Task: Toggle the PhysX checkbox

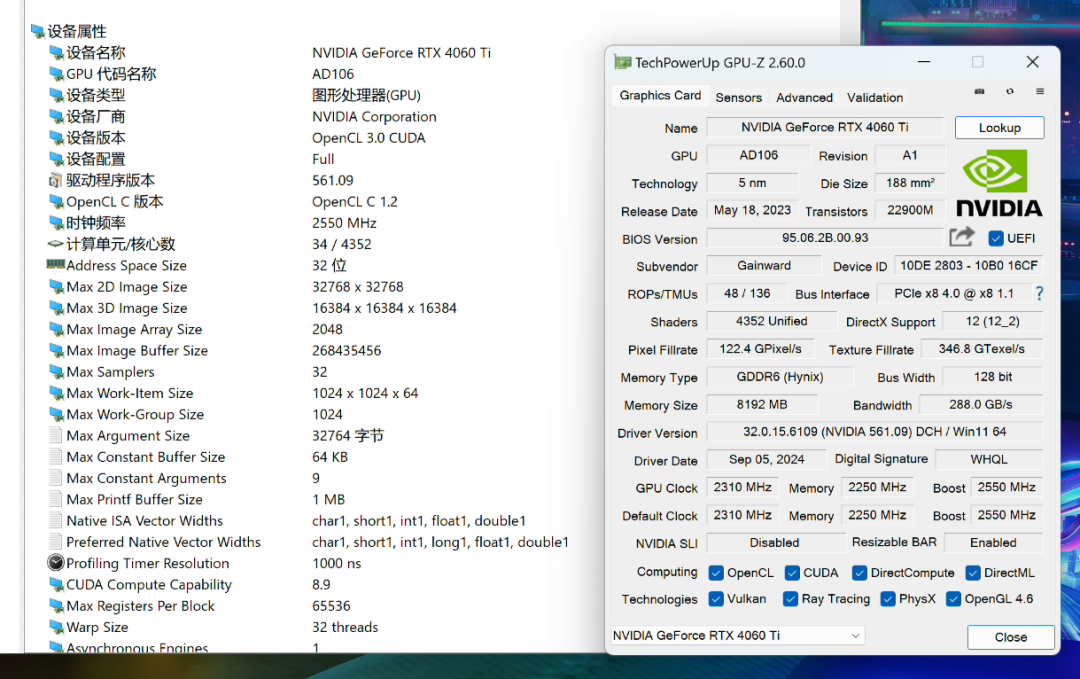Action: point(889,599)
